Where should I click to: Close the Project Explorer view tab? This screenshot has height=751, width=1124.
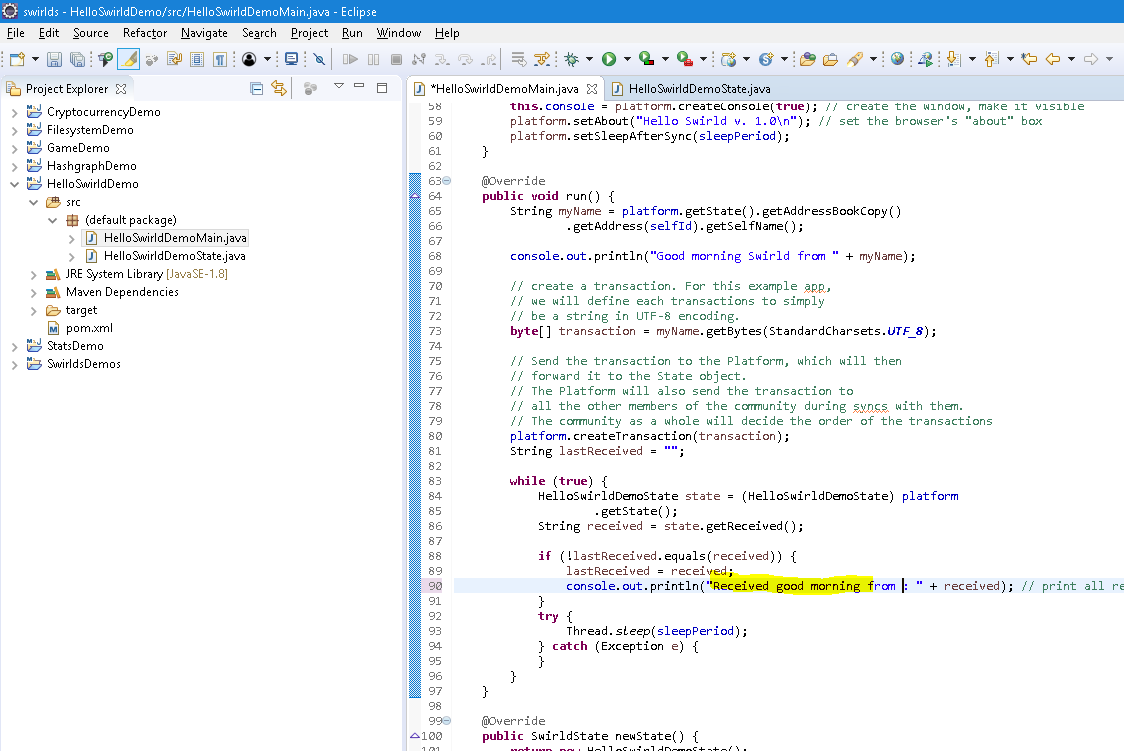[121, 89]
